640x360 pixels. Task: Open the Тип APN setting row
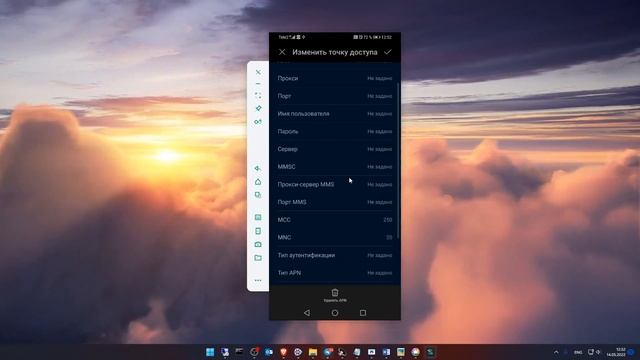click(335, 273)
